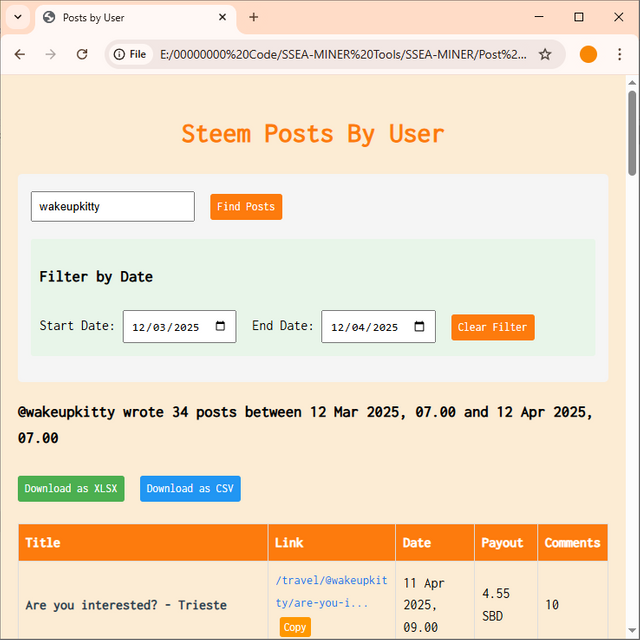Click the wakeupkitty username field
Viewport: 640px width, 640px height.
(113, 207)
